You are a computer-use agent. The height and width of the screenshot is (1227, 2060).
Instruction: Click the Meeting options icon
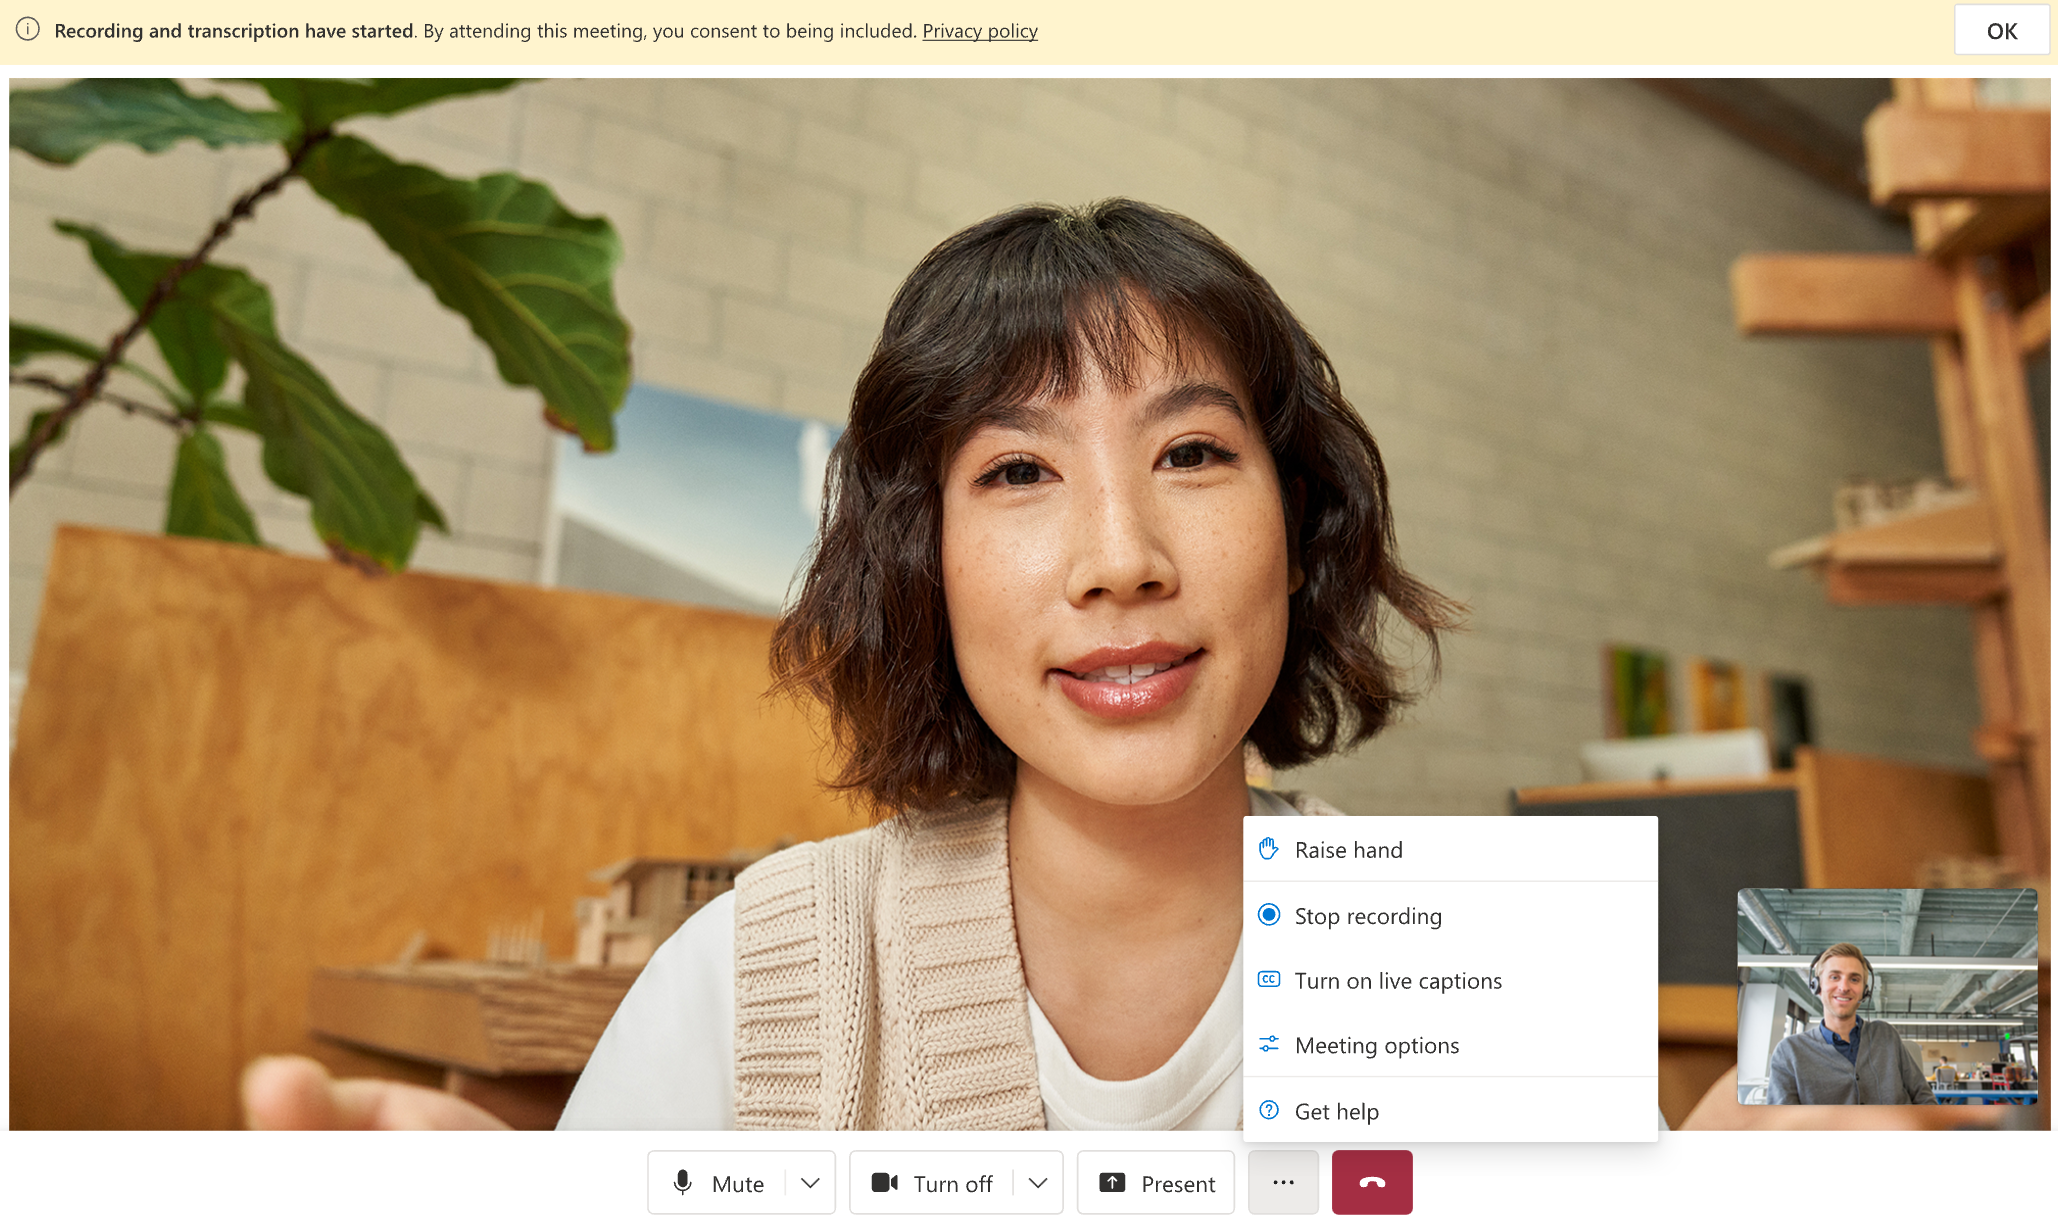pos(1267,1044)
